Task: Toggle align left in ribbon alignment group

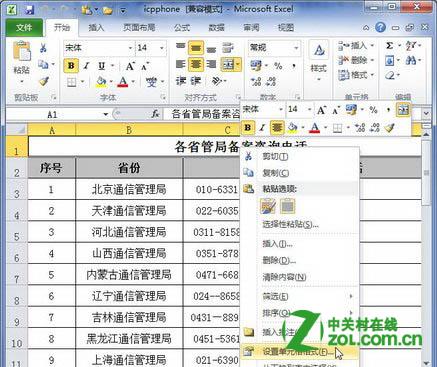Action: coord(180,64)
